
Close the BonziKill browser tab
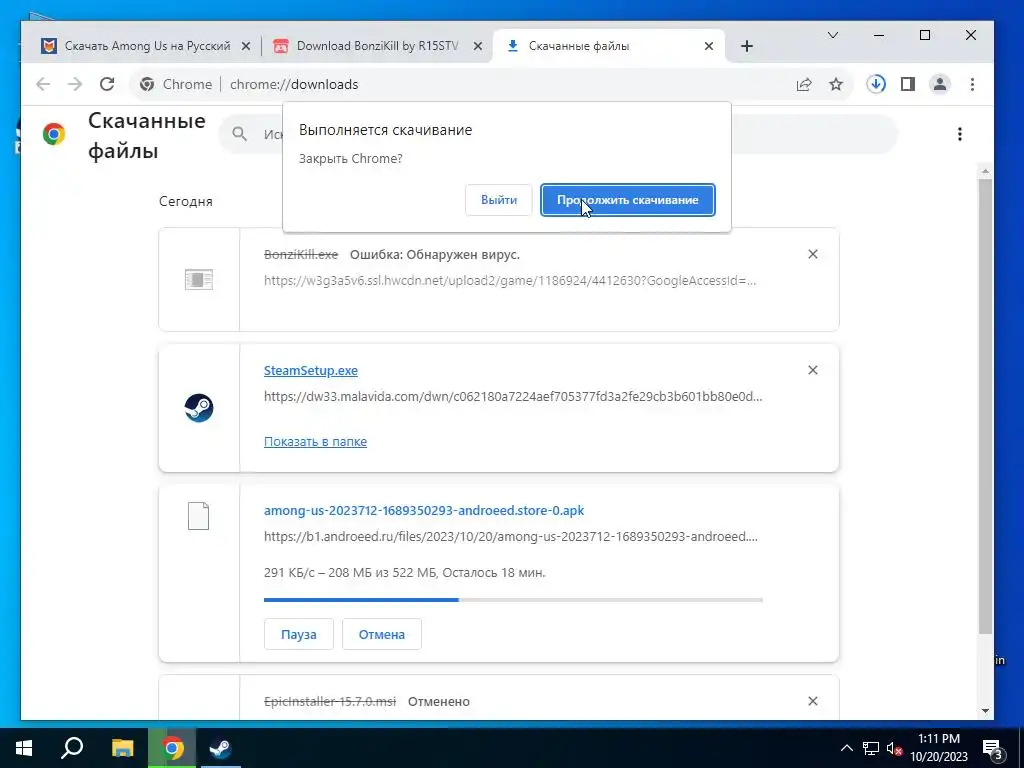[477, 46]
